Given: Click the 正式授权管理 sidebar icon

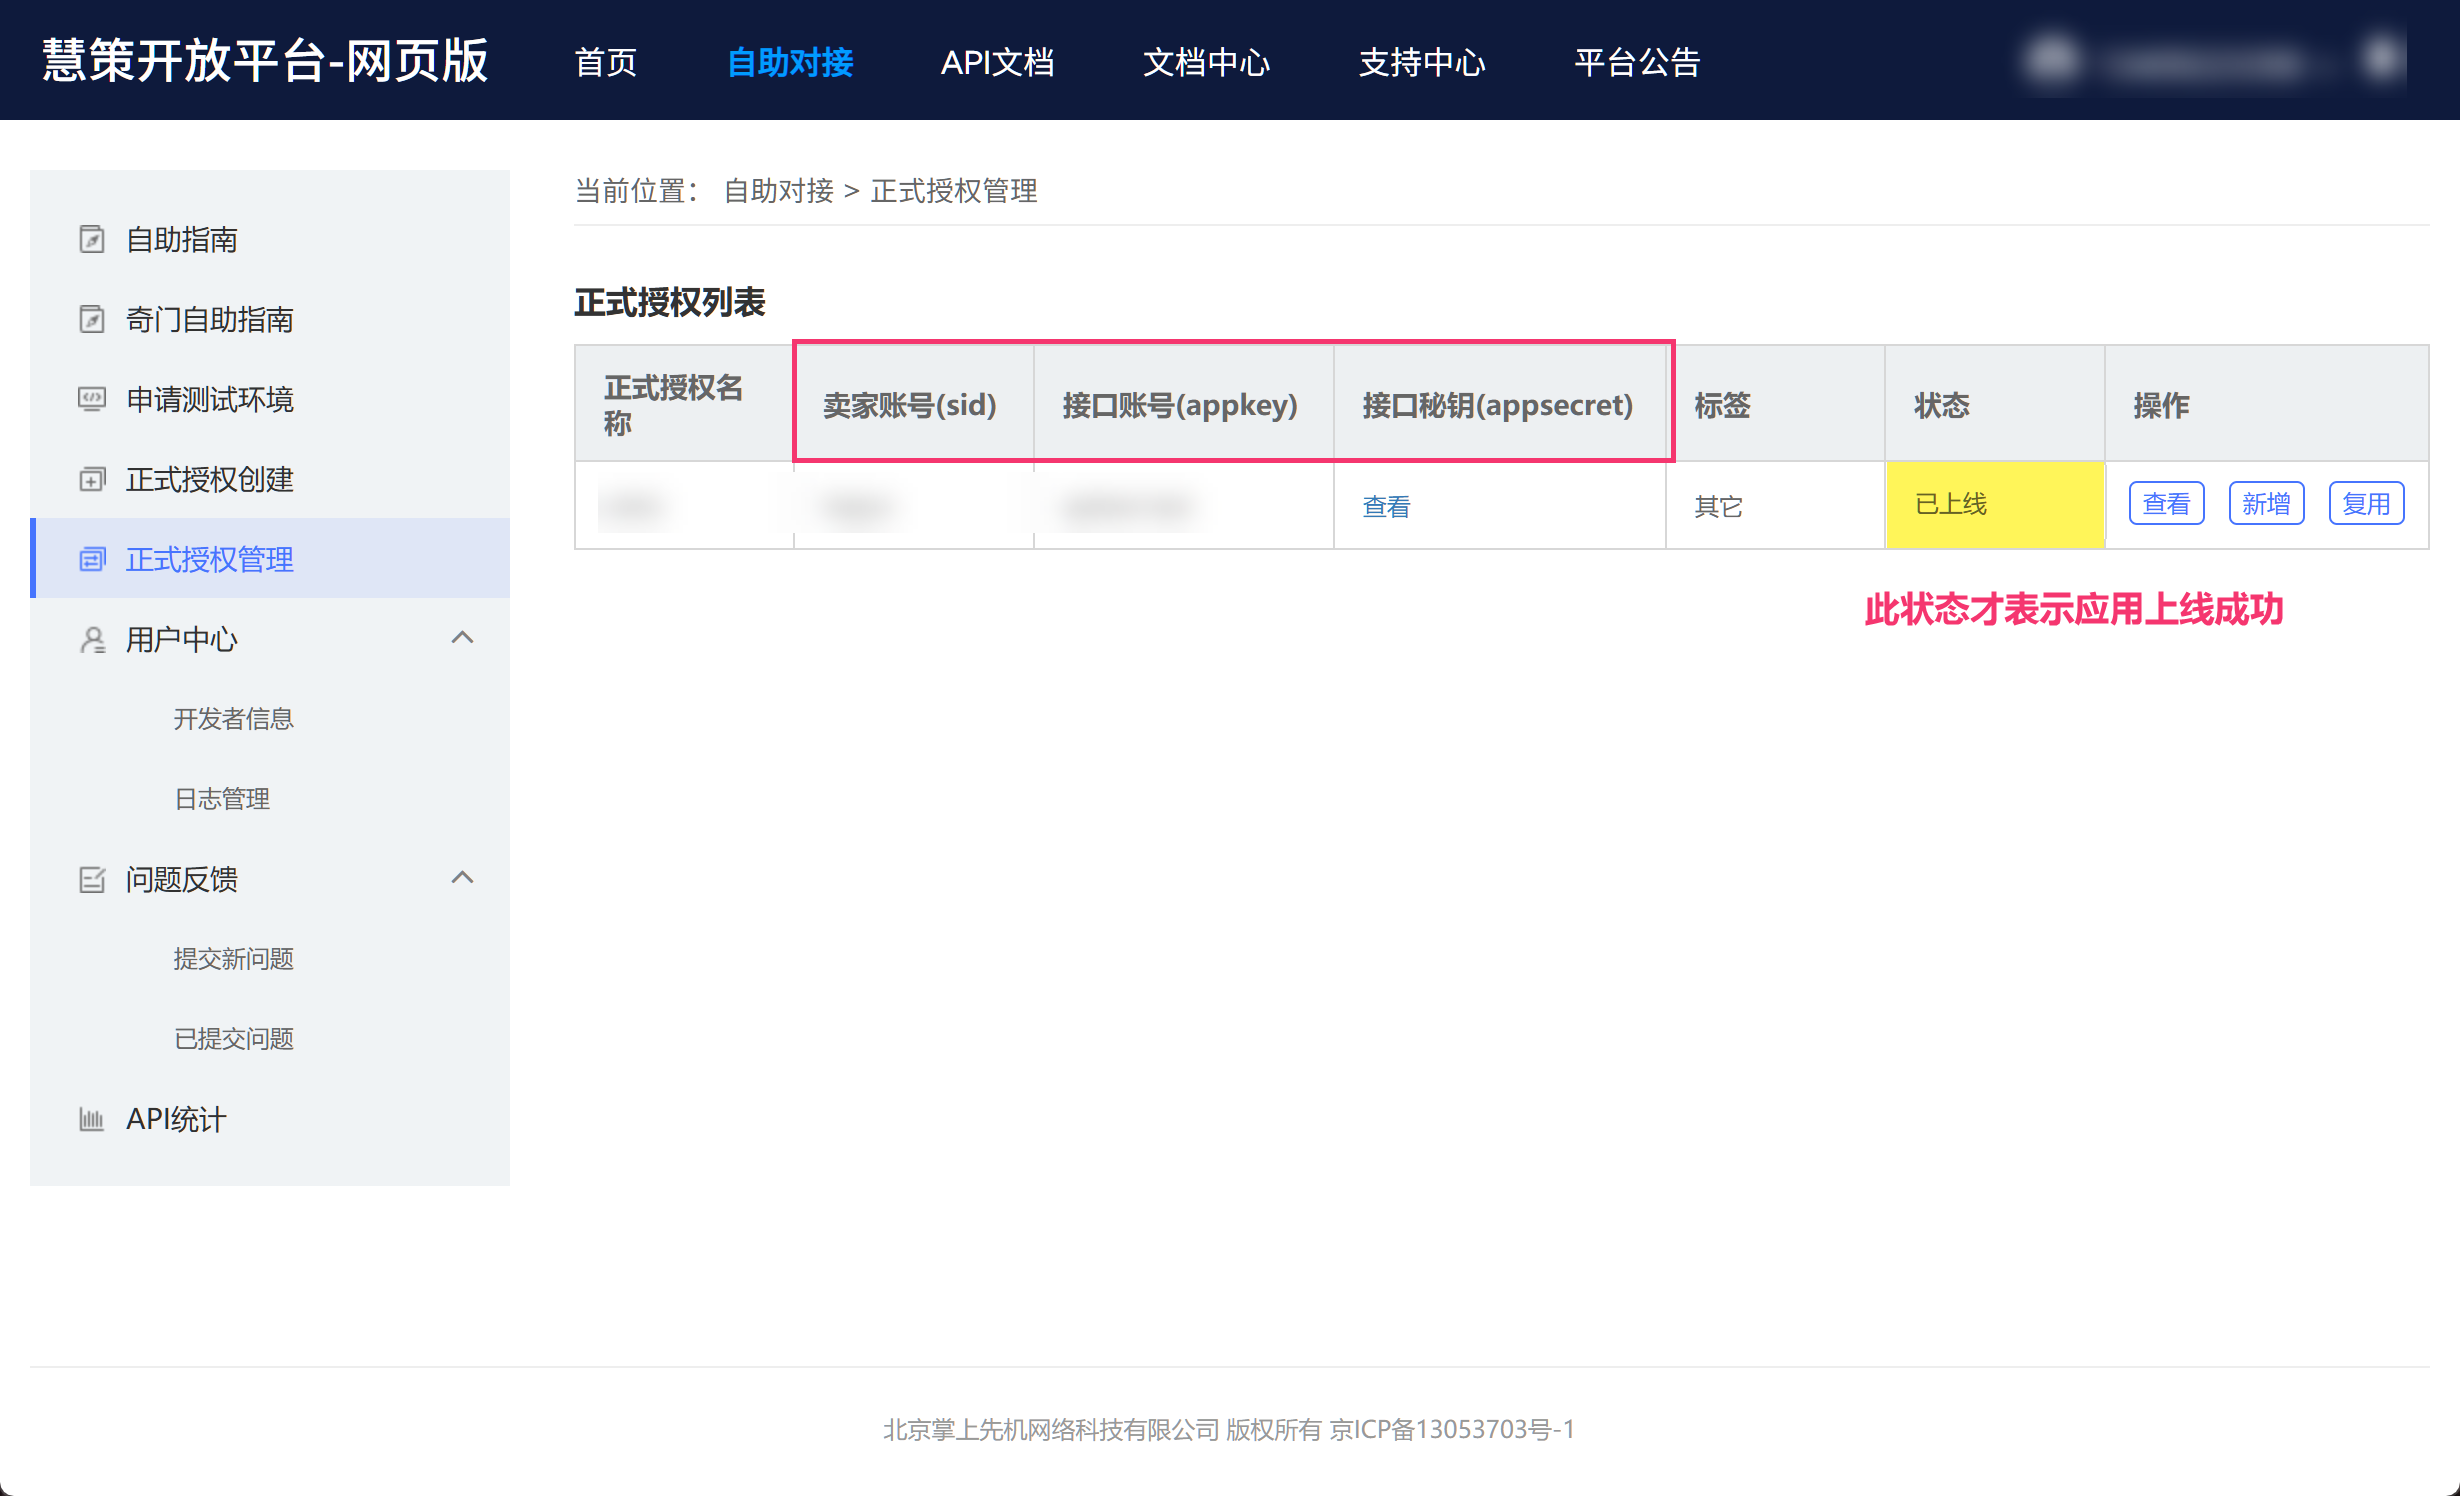Looking at the screenshot, I should pyautogui.click(x=92, y=559).
